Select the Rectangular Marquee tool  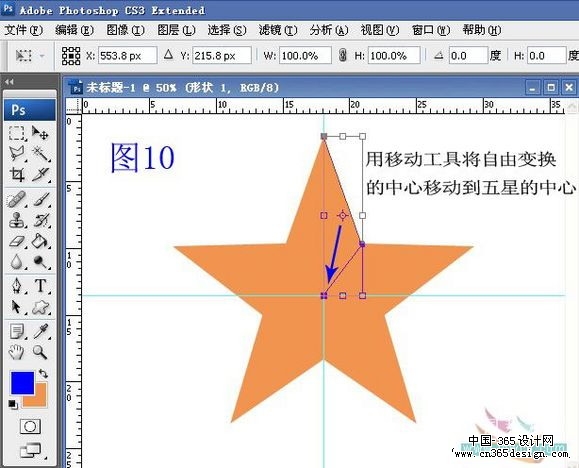[x=17, y=133]
